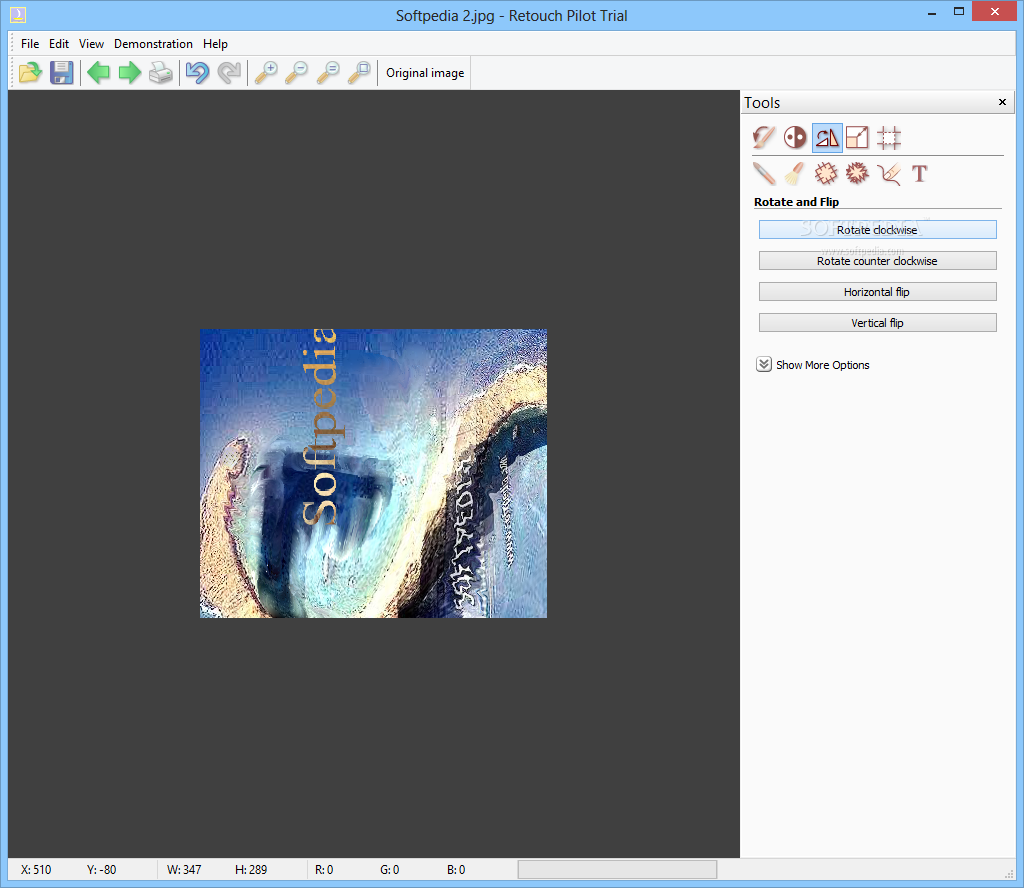Click the third magnifier zoom icon
Image resolution: width=1024 pixels, height=888 pixels.
(x=328, y=72)
